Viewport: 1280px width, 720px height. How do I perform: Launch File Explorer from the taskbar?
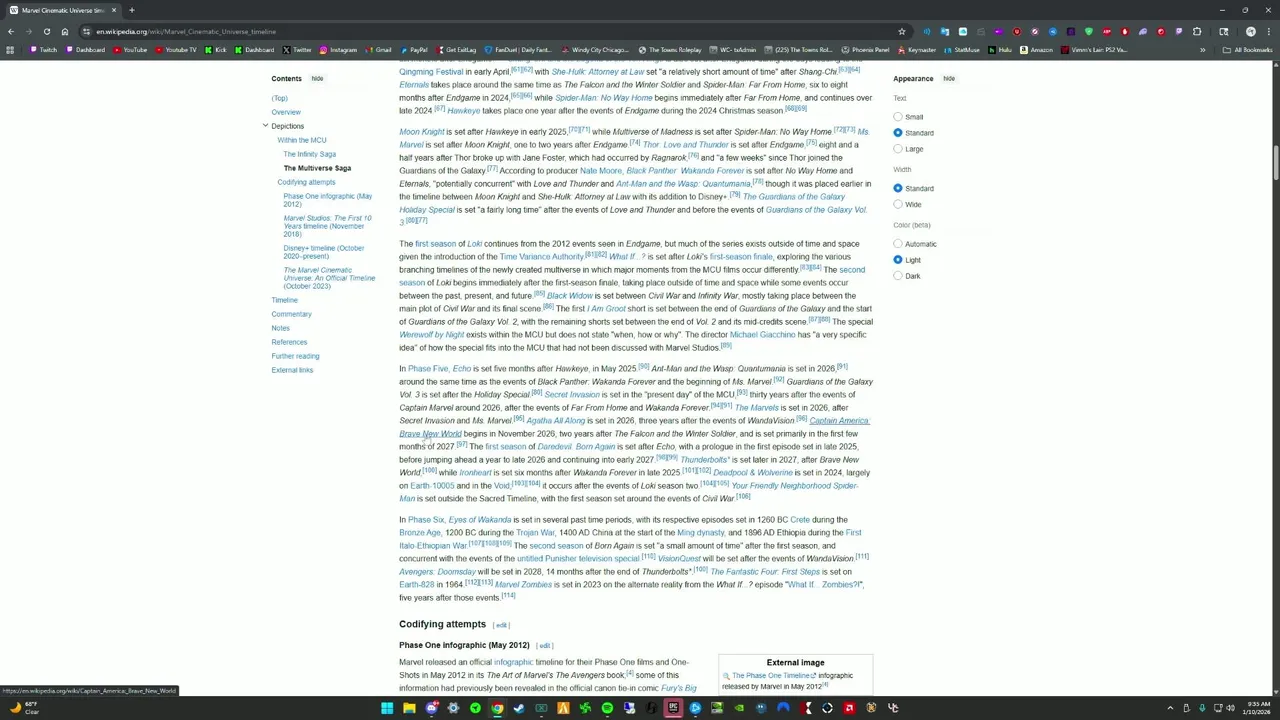click(x=409, y=708)
